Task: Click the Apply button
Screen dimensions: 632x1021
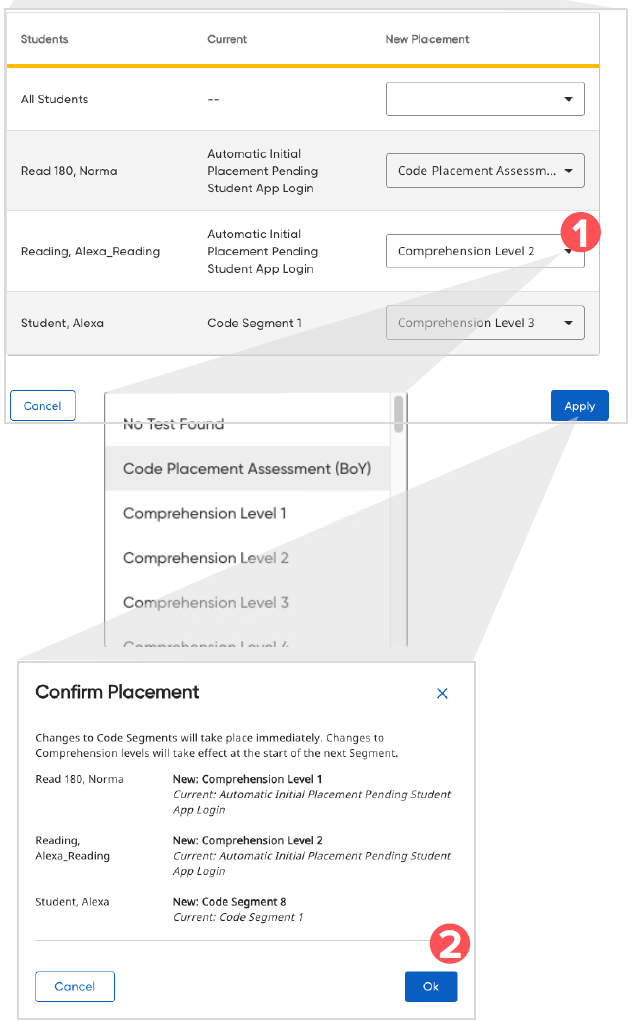Action: (x=579, y=405)
